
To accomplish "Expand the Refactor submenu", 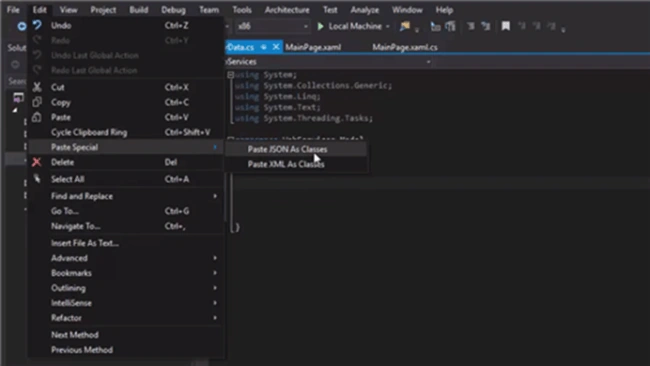I will (215, 318).
